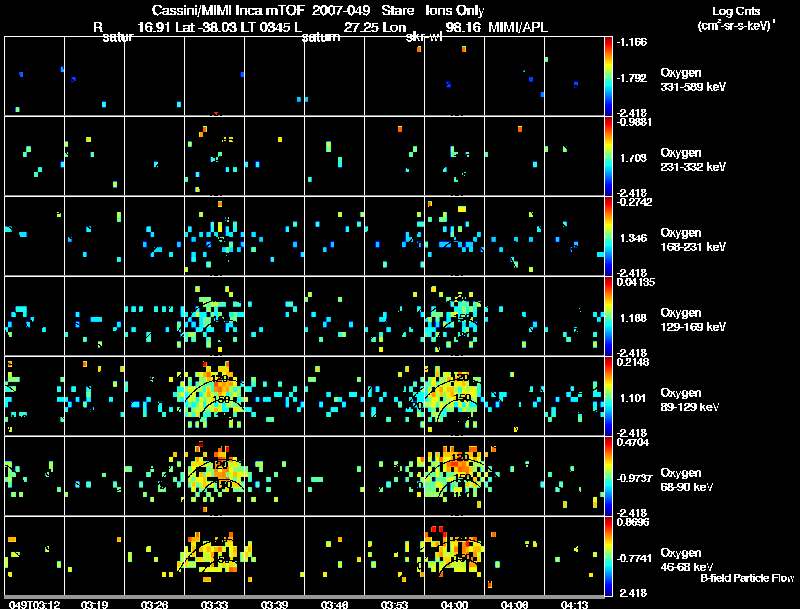The height and width of the screenshot is (609, 800).
Task: Click the 03:46 time axis label
Action: pos(334,604)
